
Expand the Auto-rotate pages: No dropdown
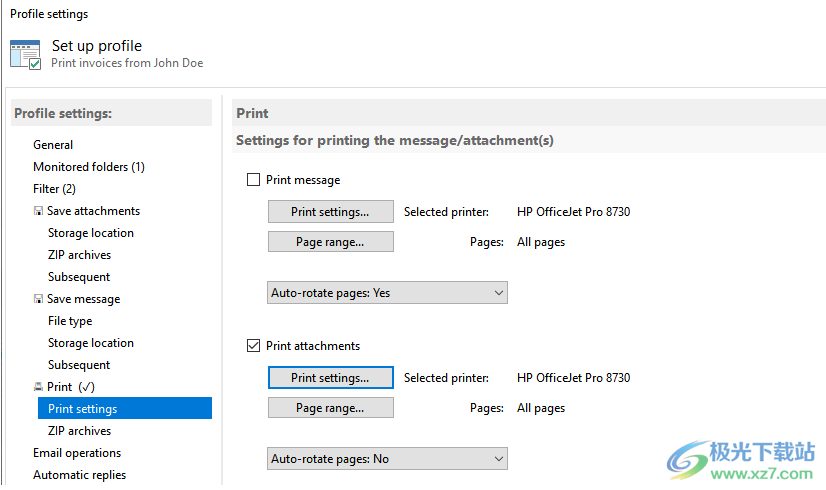click(x=387, y=459)
